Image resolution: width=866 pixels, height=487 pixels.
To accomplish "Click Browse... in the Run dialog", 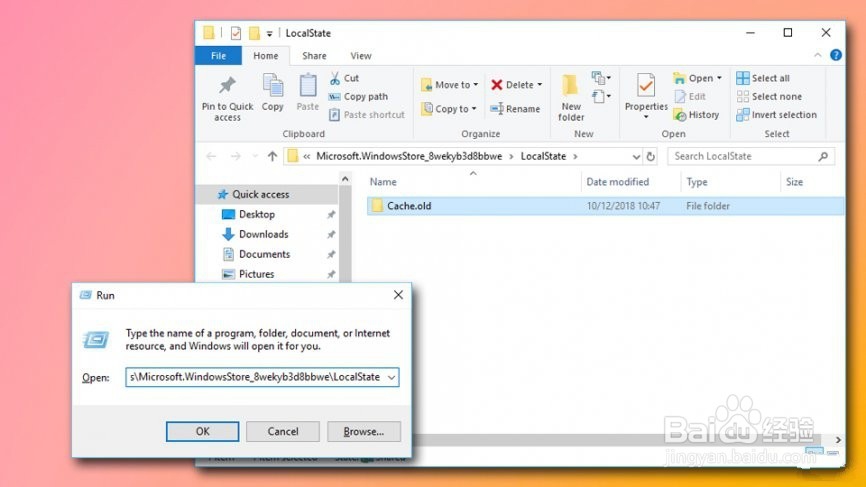I will pos(363,431).
